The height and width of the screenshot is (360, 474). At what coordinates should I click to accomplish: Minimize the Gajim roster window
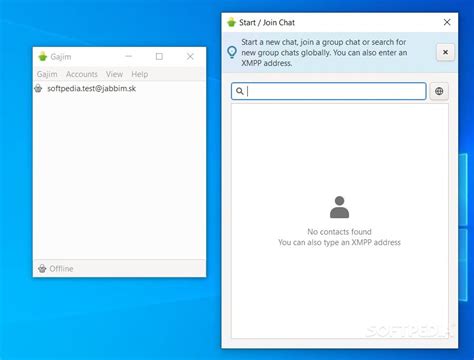(129, 56)
